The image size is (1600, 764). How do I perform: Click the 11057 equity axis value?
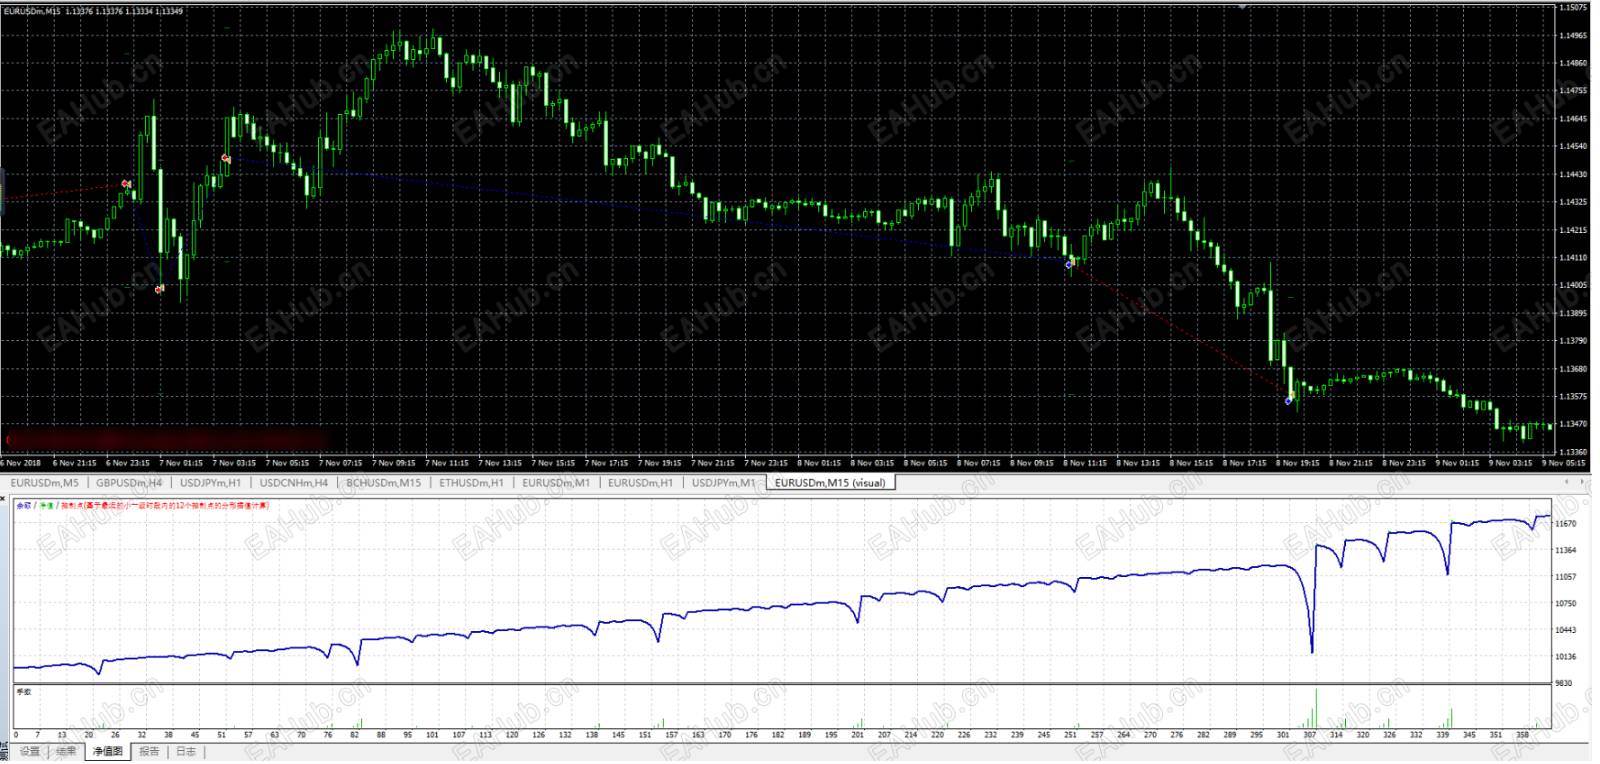click(1566, 577)
